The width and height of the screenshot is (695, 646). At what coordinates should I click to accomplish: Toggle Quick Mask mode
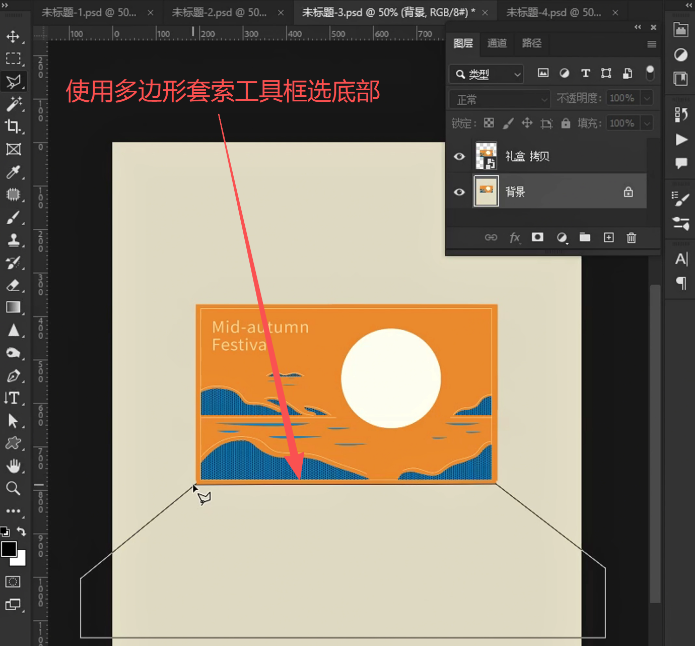coord(13,582)
